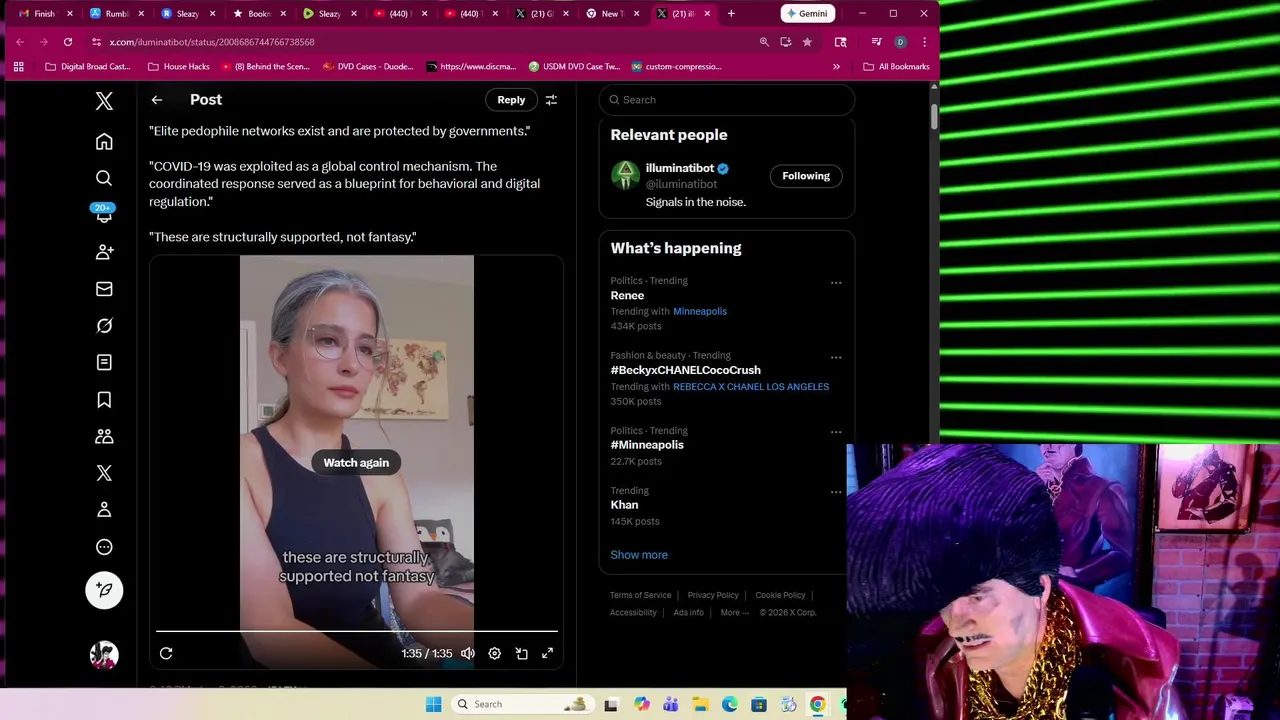The height and width of the screenshot is (720, 1280).
Task: Open Premium X icon in lower sidebar
Action: point(104,473)
